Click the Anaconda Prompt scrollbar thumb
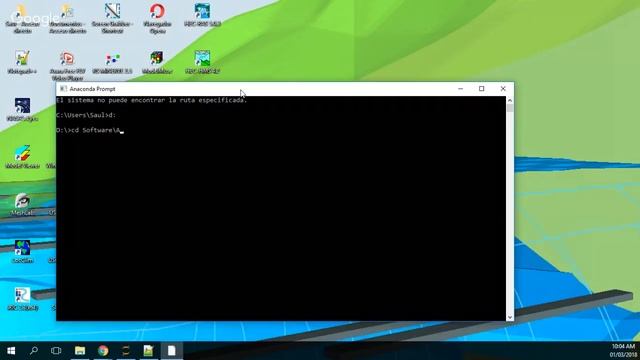Viewport: 640px width, 360px height. [x=510, y=108]
